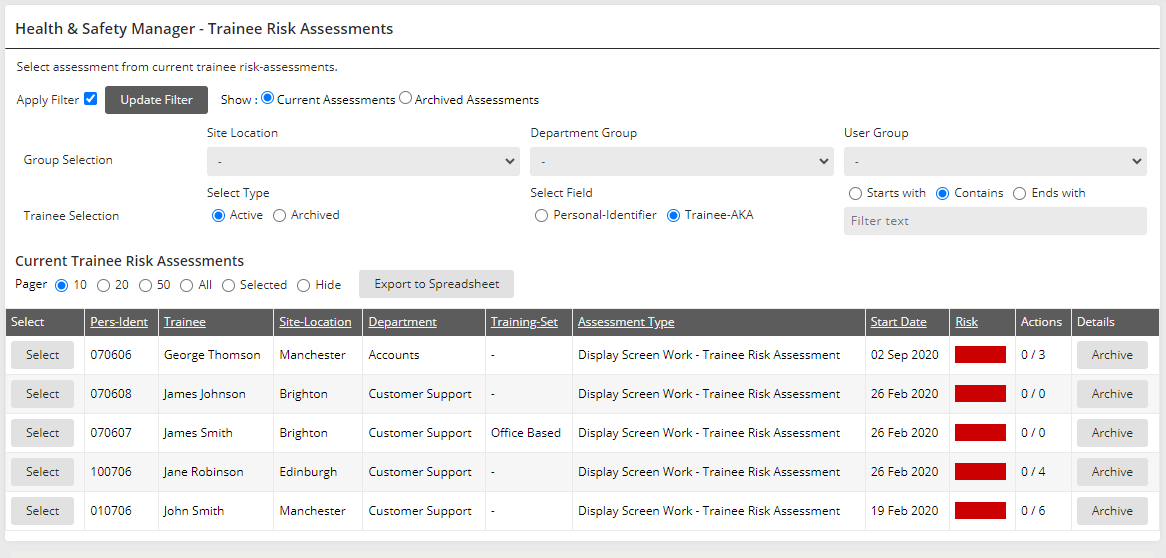
Task: Click the Filter text input field
Action: tap(995, 221)
